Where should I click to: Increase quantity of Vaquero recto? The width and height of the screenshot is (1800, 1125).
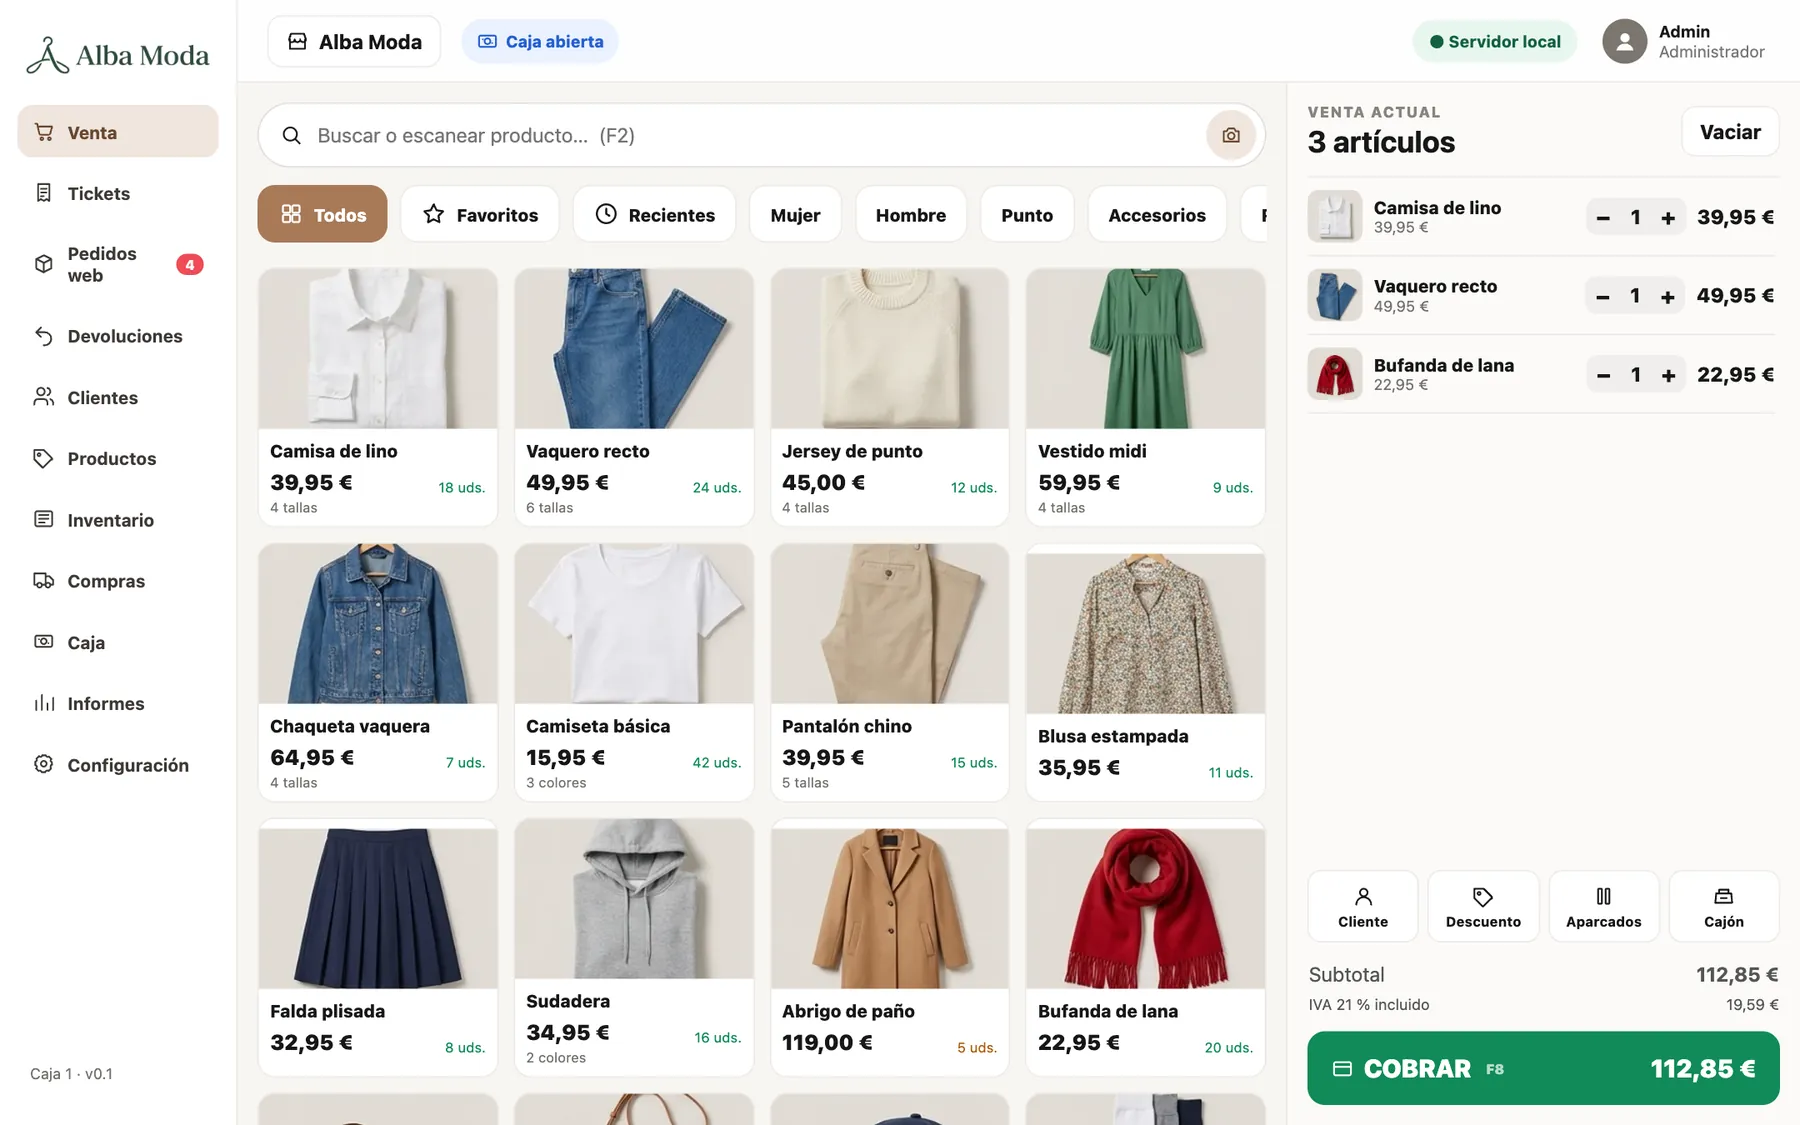click(x=1668, y=296)
